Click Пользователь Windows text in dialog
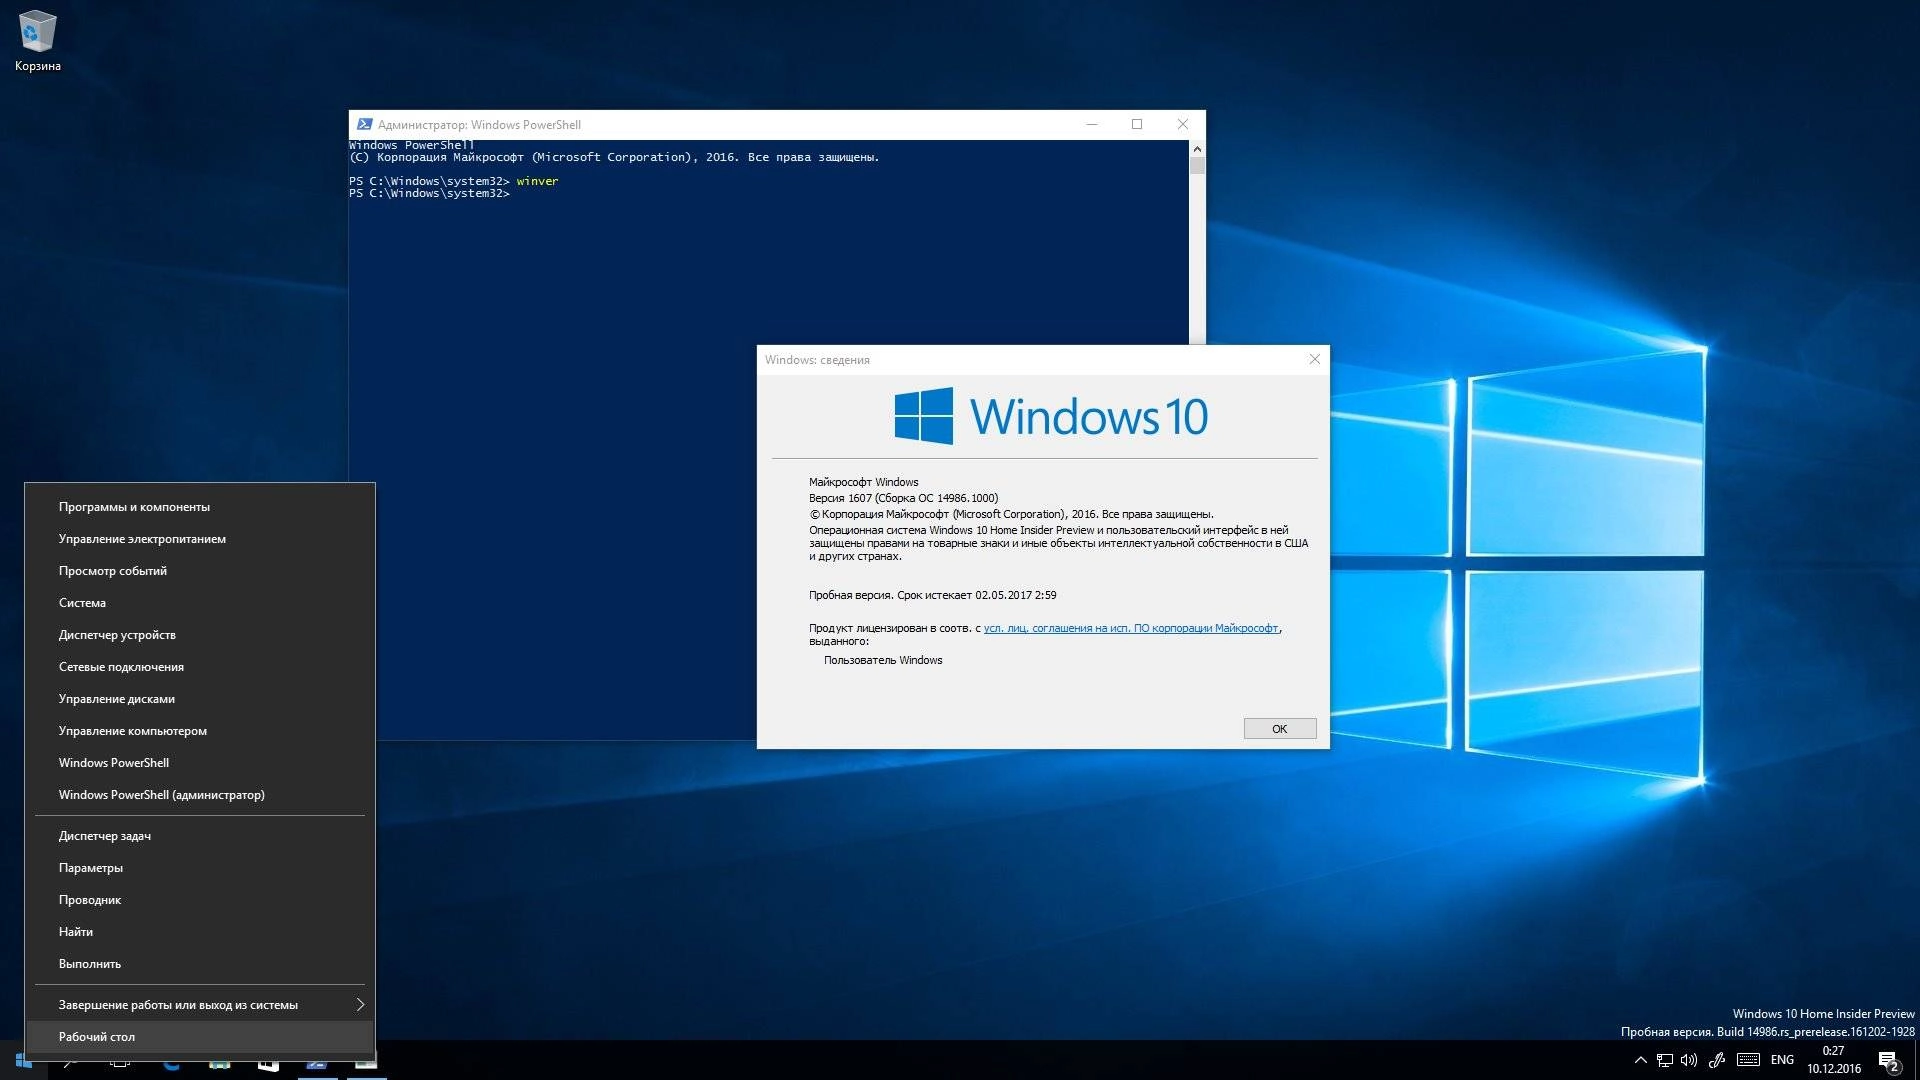1920x1080 pixels. pyautogui.click(x=883, y=660)
